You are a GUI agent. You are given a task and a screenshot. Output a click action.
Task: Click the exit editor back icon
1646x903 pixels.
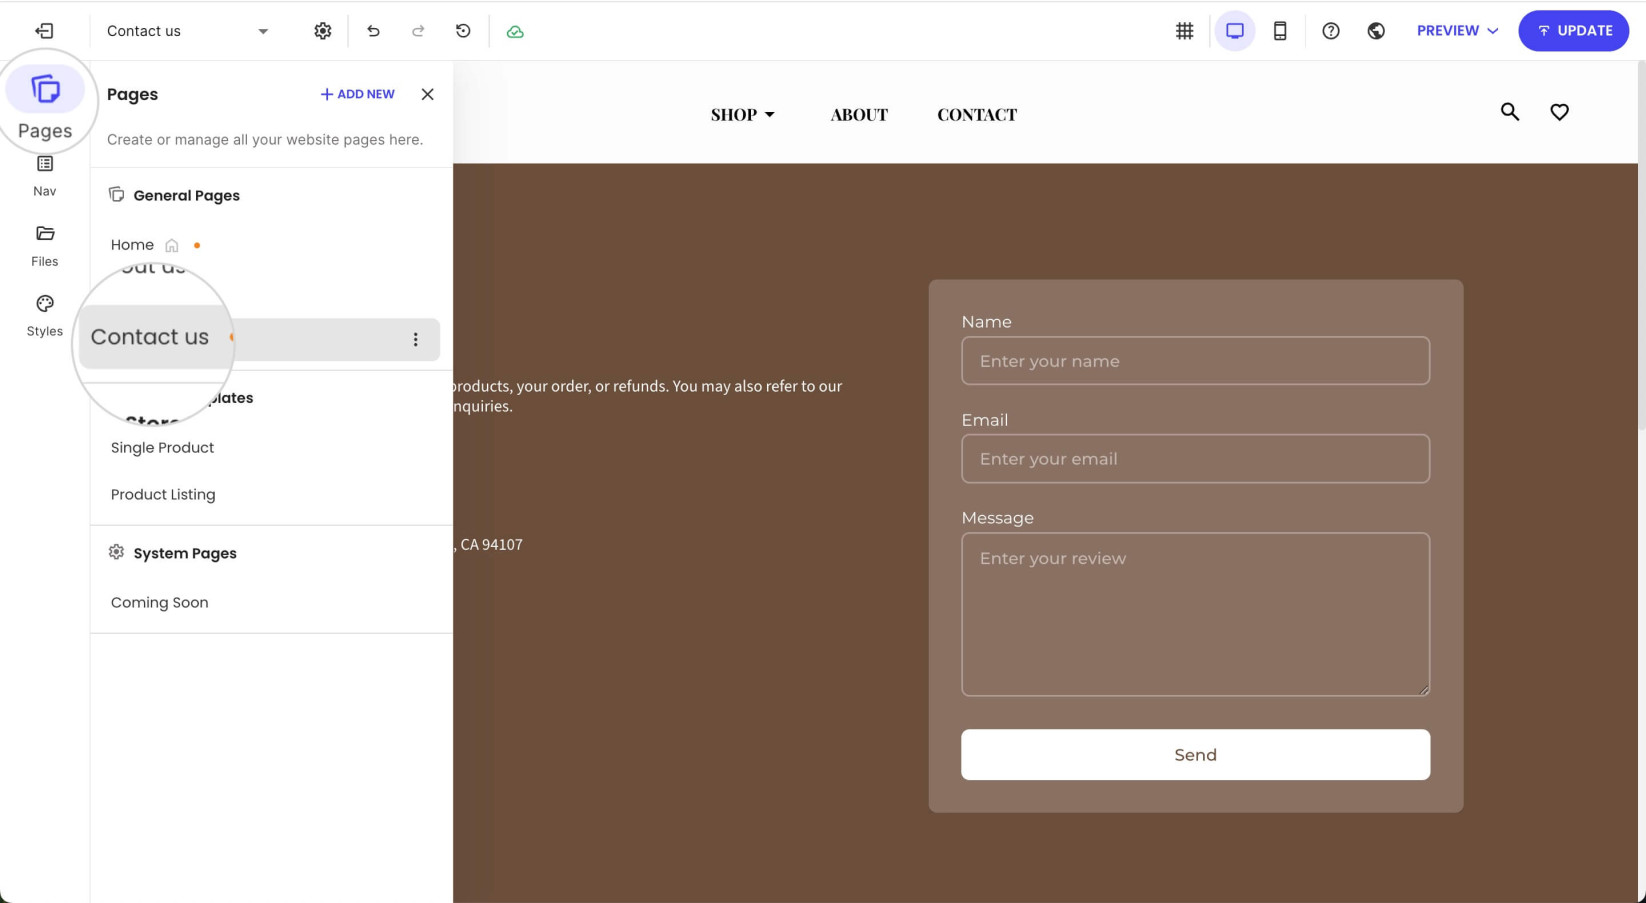pos(44,31)
